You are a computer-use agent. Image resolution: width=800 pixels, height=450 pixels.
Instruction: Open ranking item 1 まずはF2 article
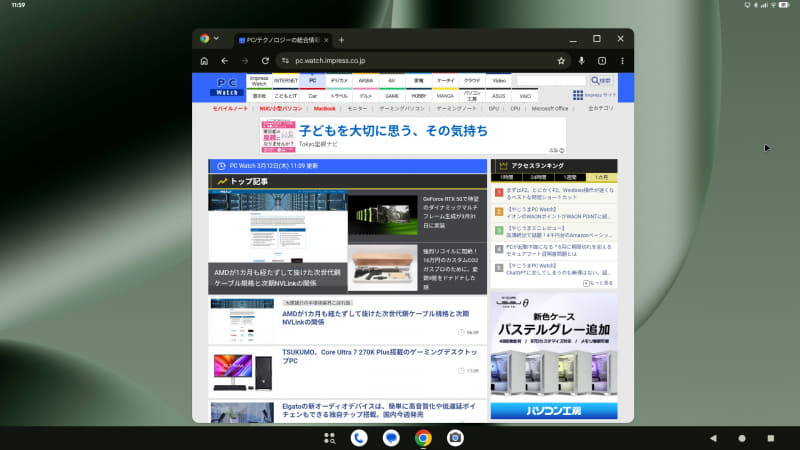(x=560, y=193)
